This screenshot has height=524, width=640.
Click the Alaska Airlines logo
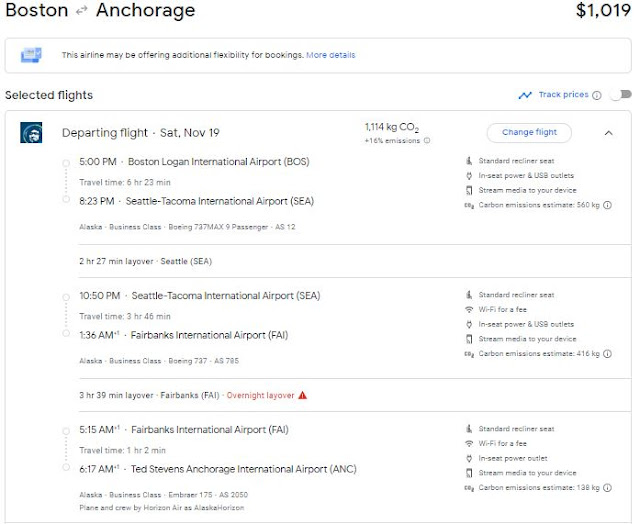tap(31, 134)
